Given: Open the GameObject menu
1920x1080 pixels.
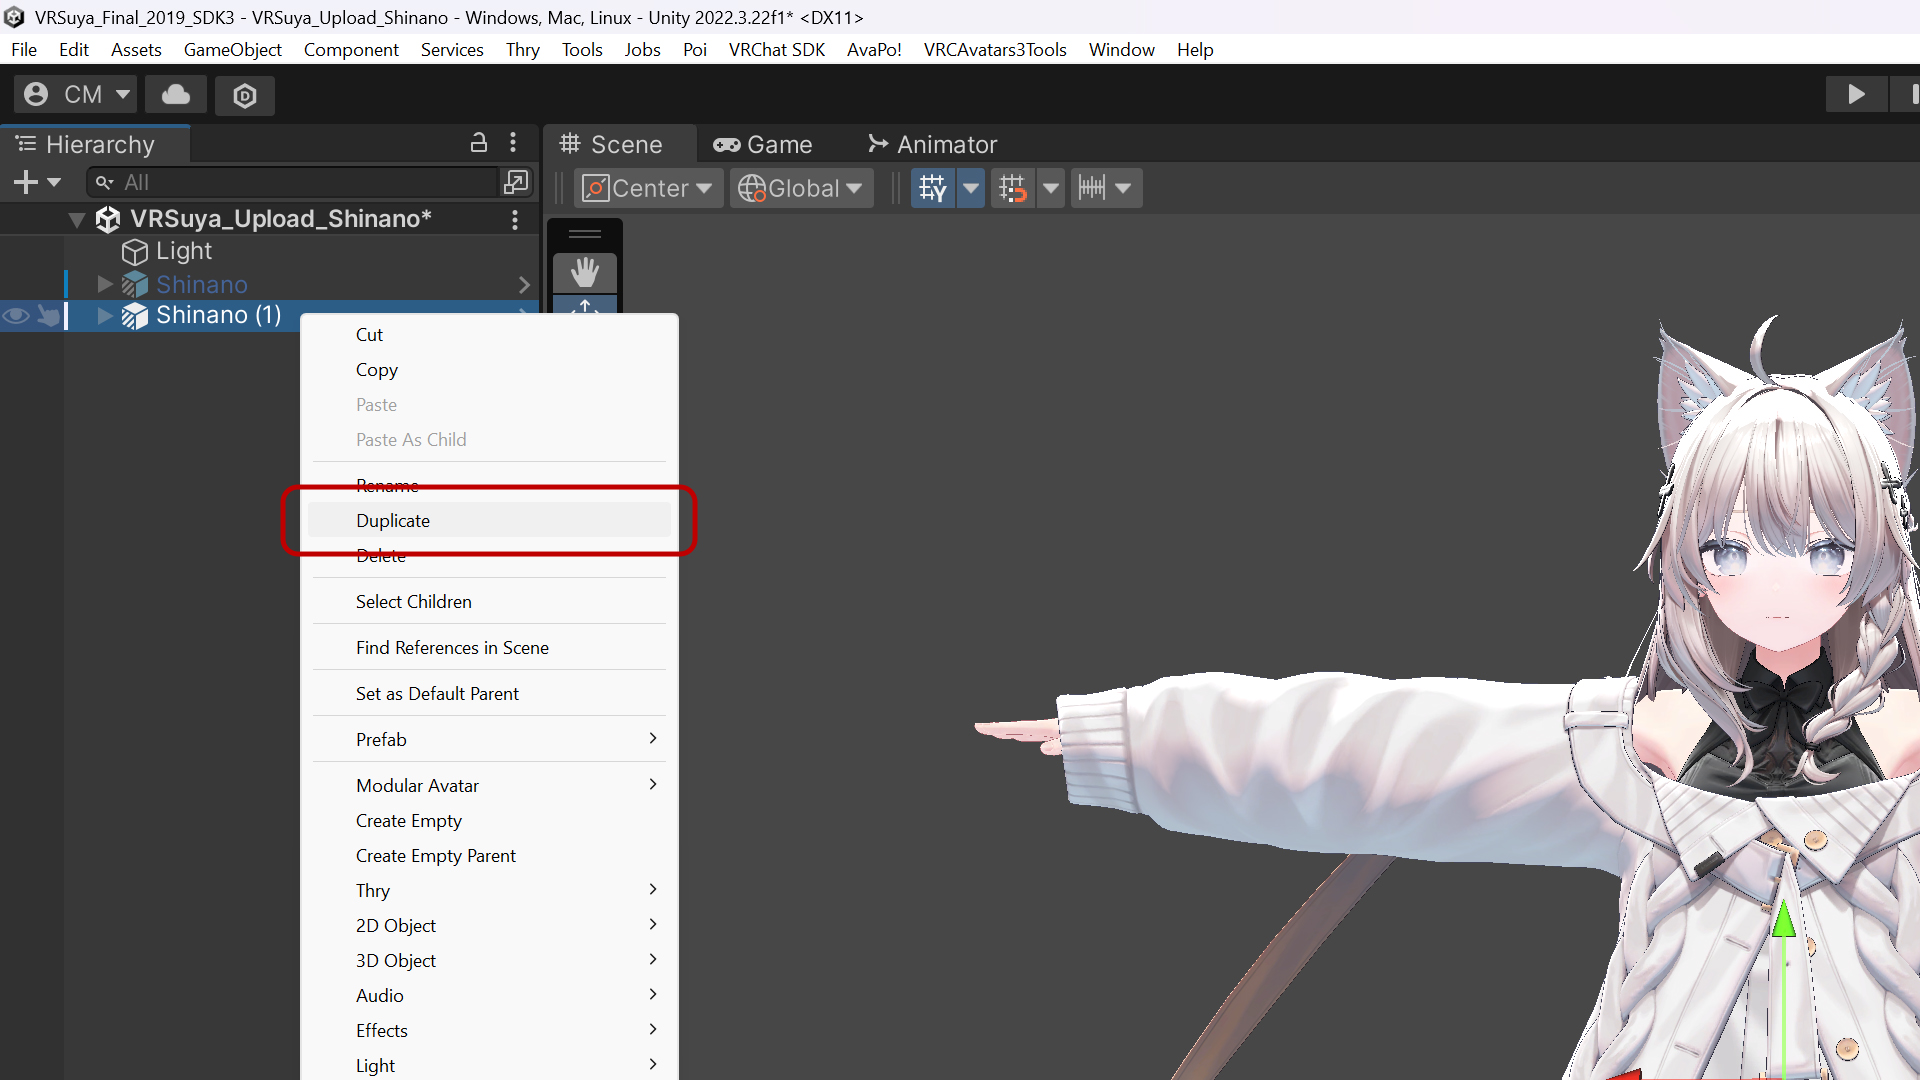Looking at the screenshot, I should [x=232, y=50].
